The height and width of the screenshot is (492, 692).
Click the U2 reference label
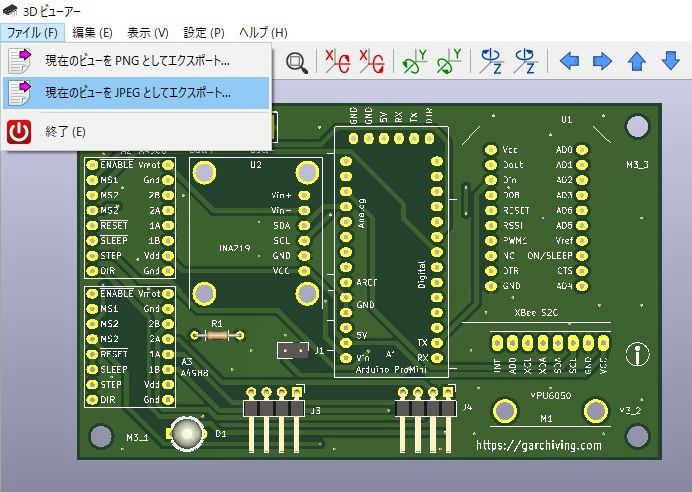click(256, 165)
